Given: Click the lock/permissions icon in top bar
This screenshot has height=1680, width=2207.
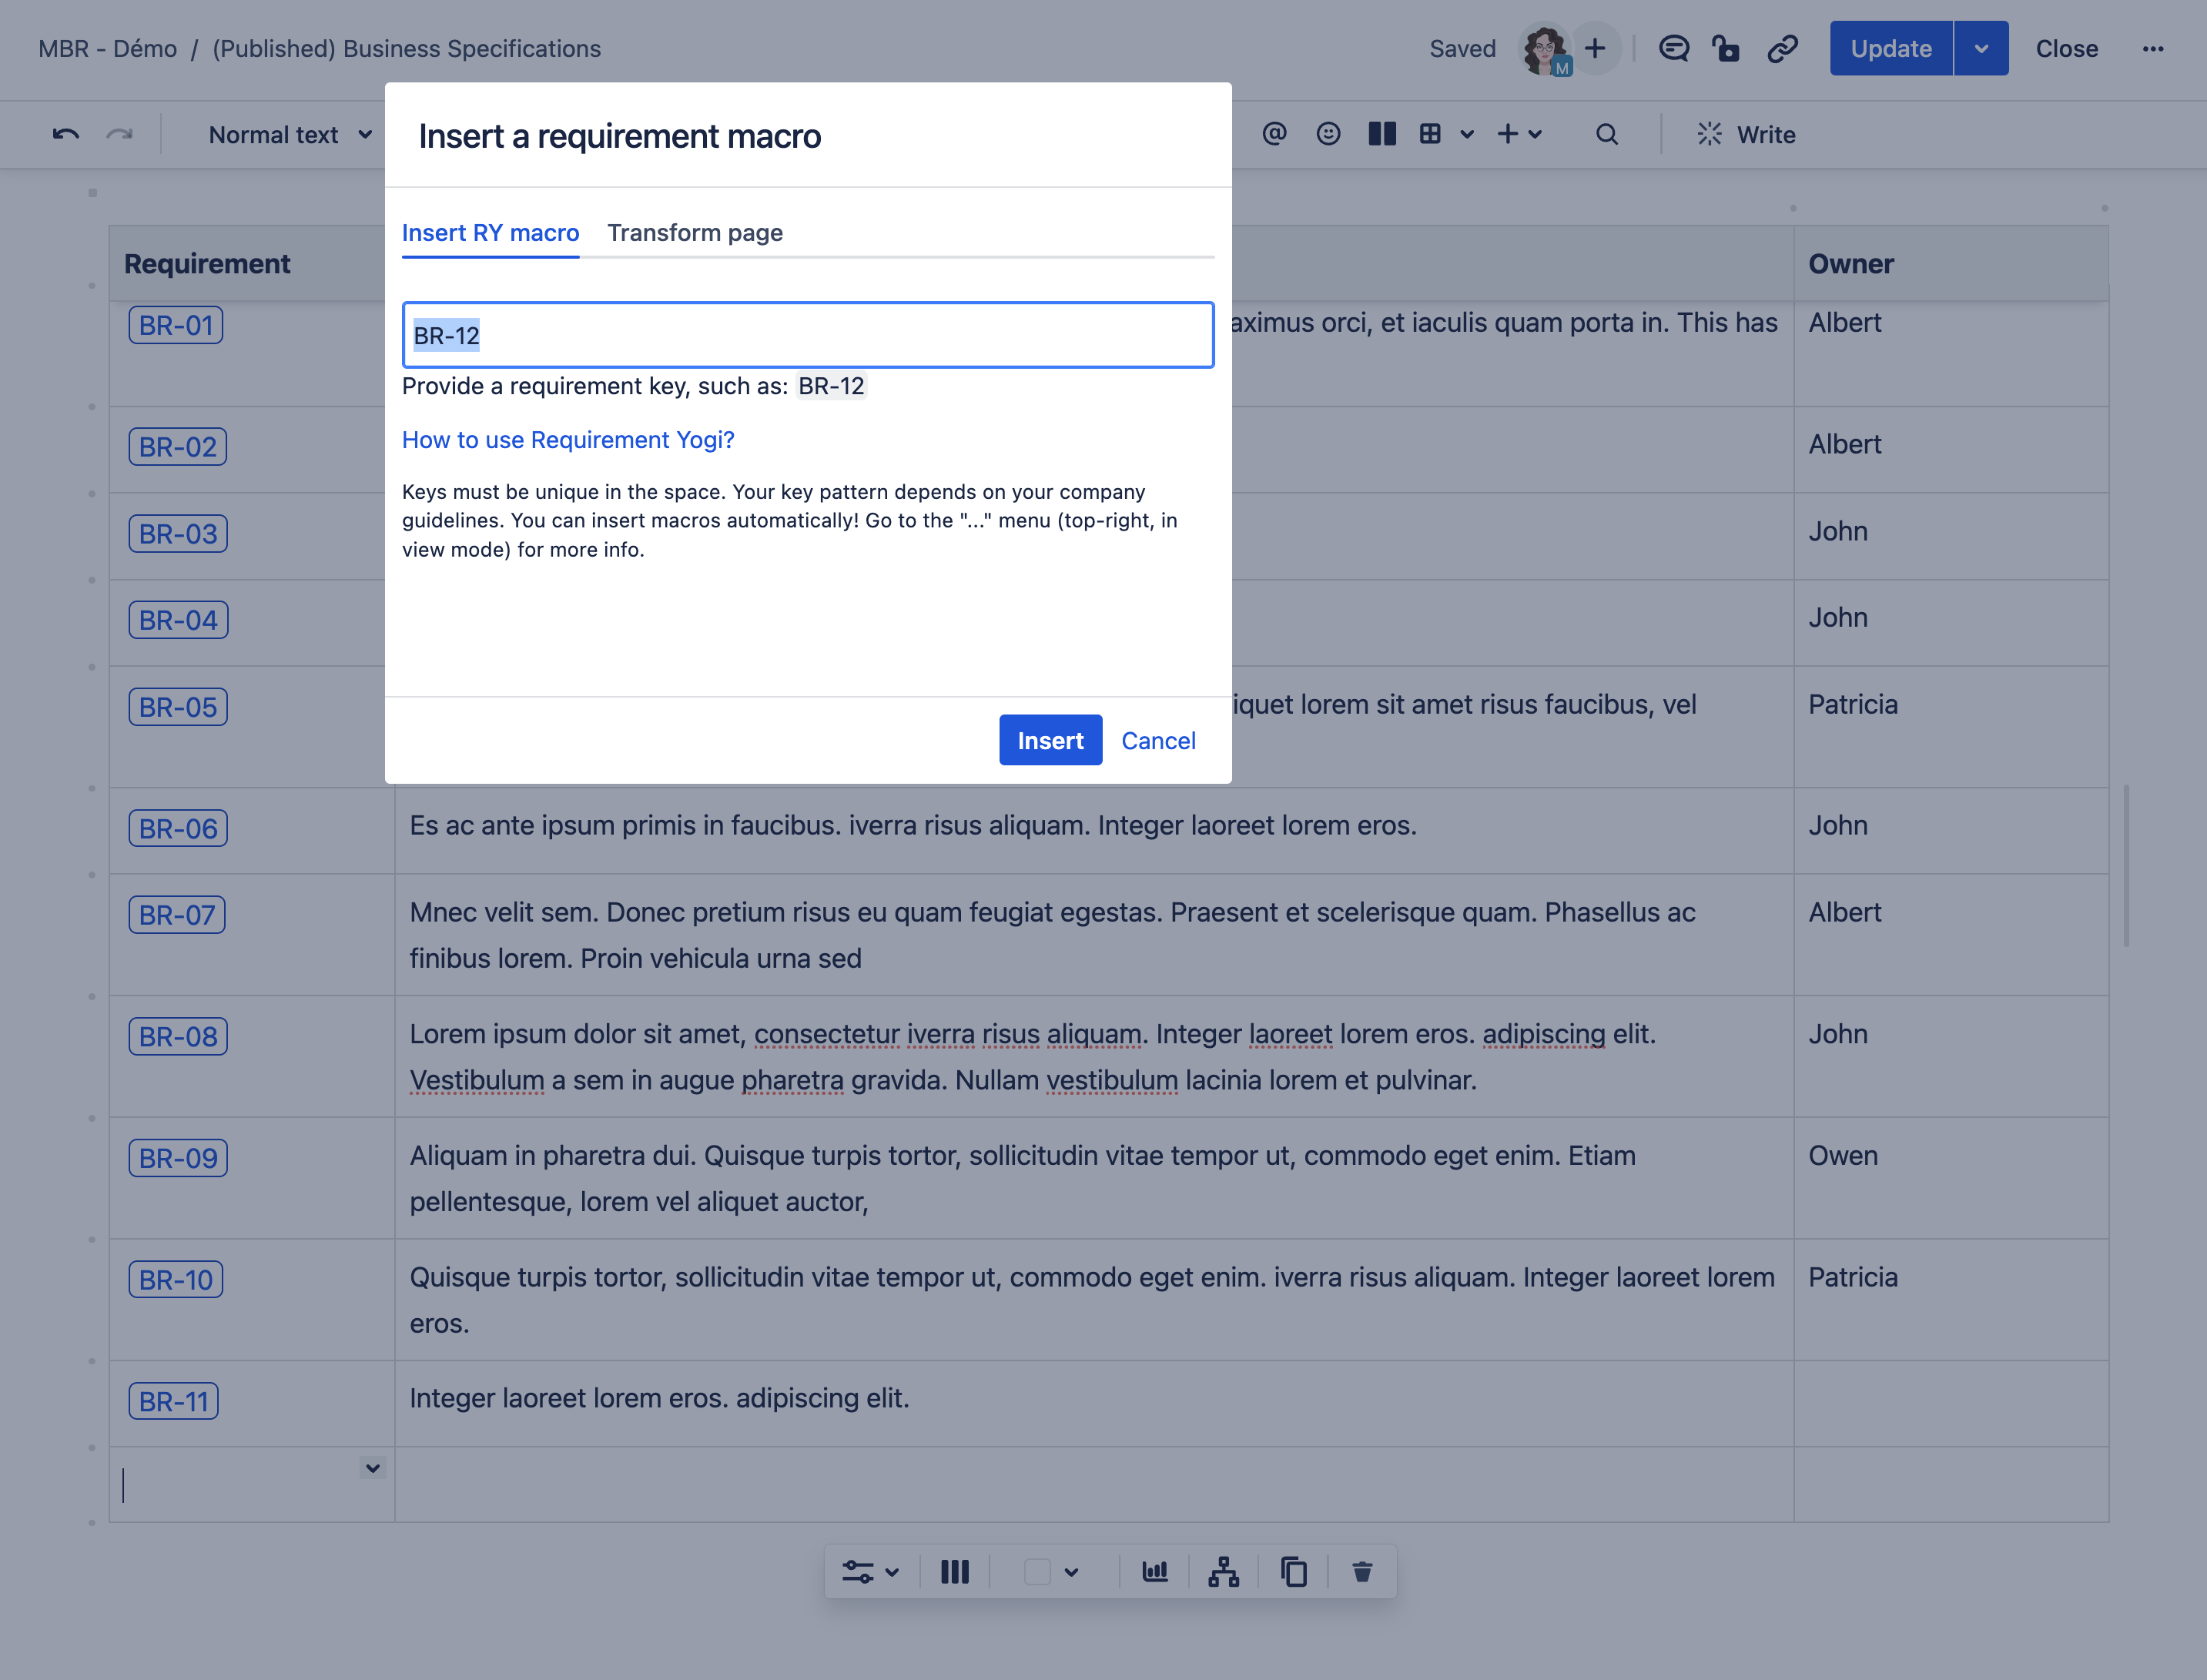Looking at the screenshot, I should 1727,48.
